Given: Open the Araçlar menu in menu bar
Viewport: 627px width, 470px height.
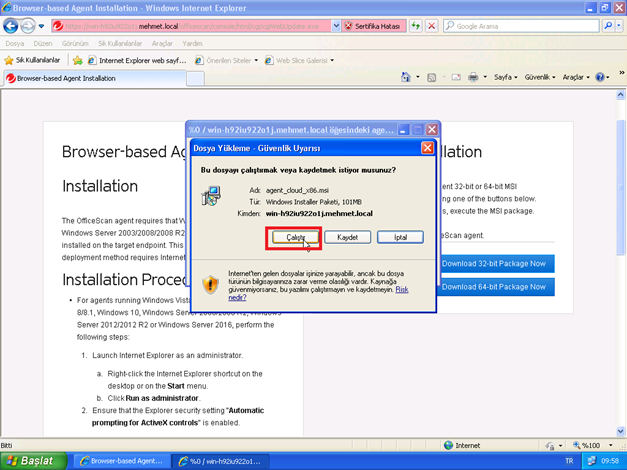Looking at the screenshot, I should click(x=162, y=43).
